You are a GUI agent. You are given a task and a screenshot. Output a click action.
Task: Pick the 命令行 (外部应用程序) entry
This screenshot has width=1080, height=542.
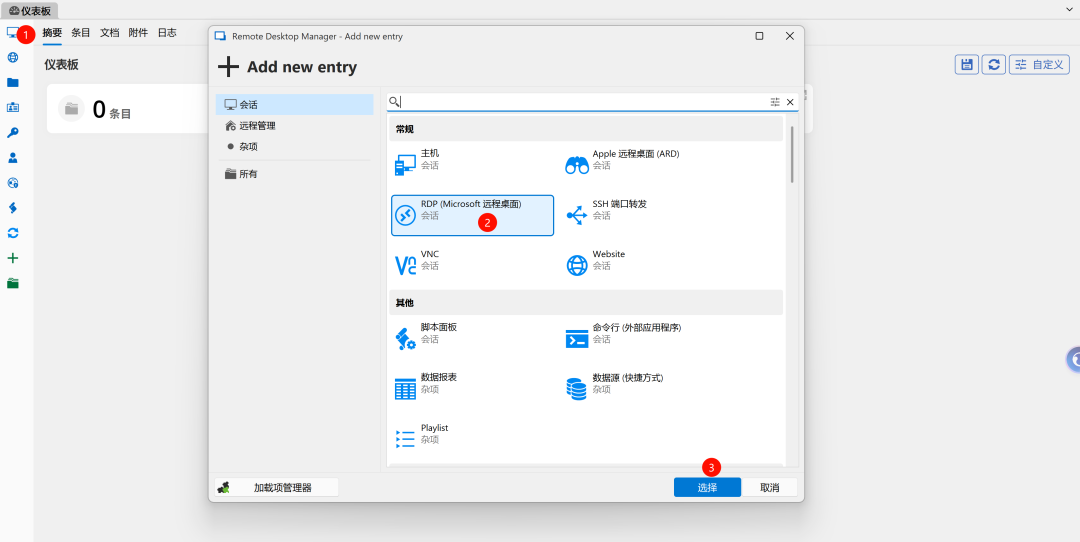pos(643,339)
